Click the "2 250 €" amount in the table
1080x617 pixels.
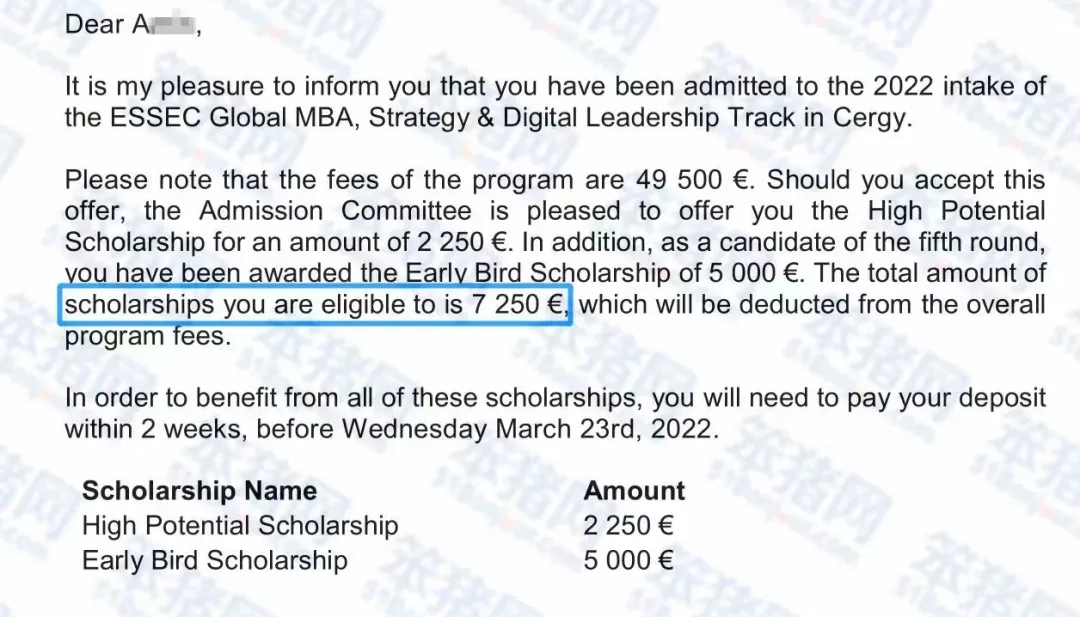coord(628,526)
